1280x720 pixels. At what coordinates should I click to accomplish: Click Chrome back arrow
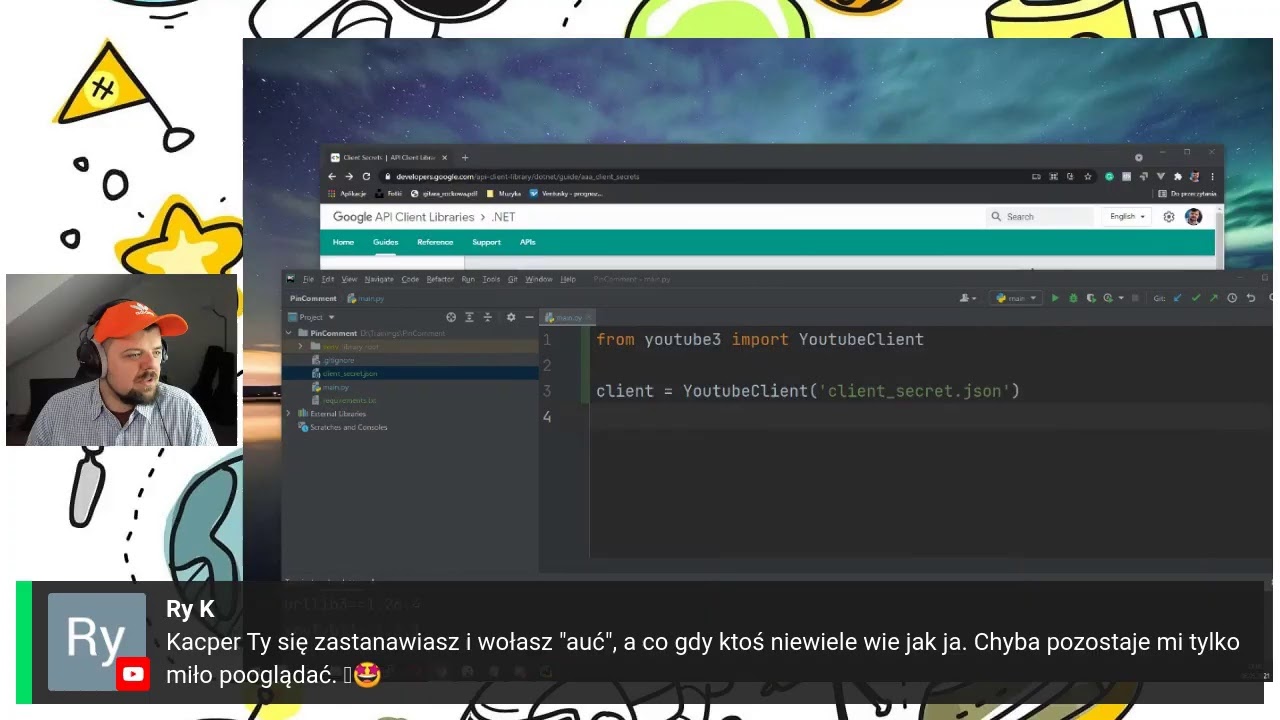334,176
